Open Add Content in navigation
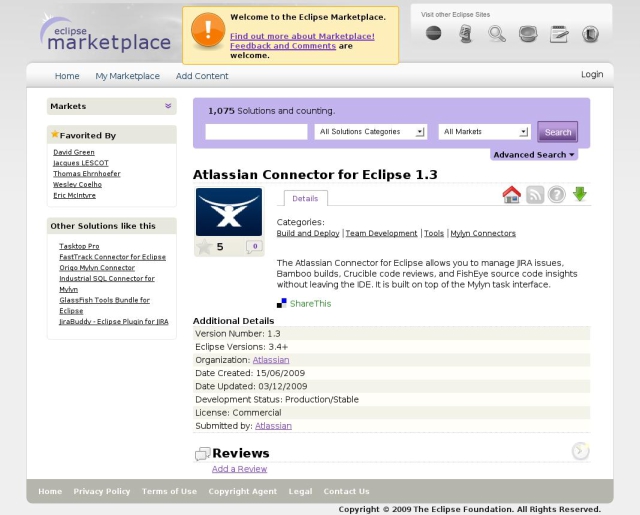This screenshot has height=515, width=640. pyautogui.click(x=202, y=76)
